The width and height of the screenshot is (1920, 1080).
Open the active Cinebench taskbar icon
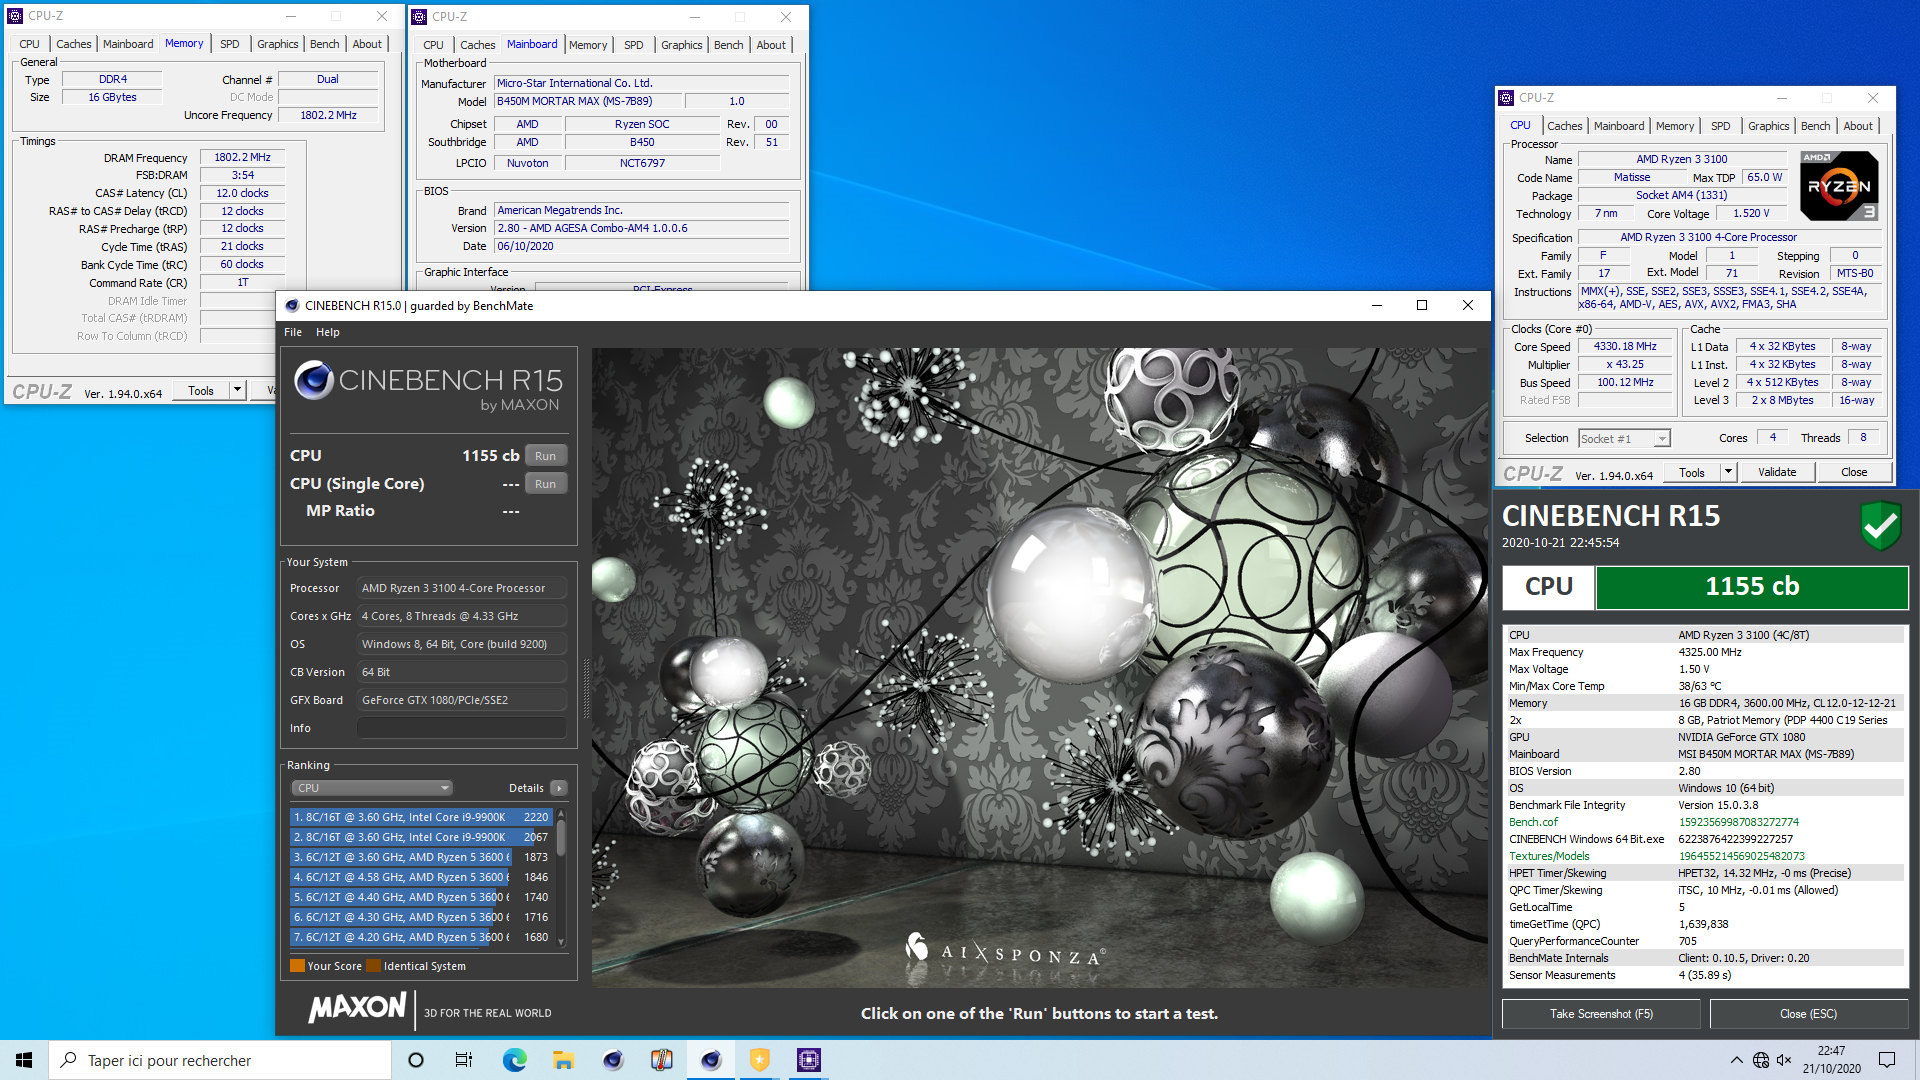coord(711,1060)
